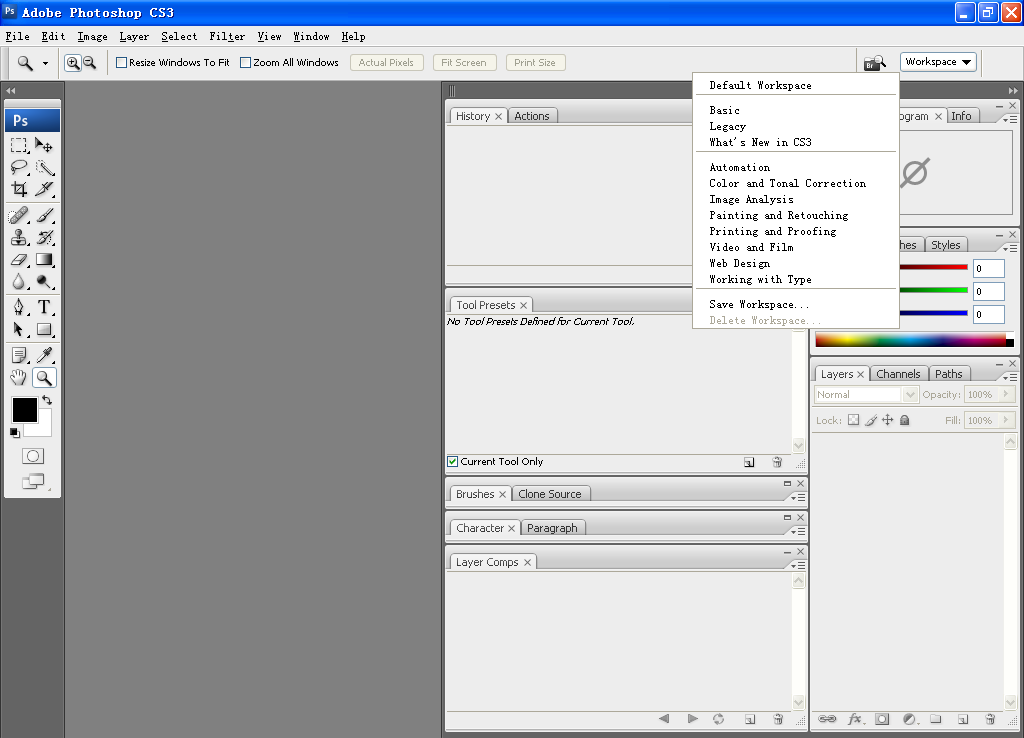Click the Zoom Out magnifier in options bar
The image size is (1024, 738).
click(x=89, y=63)
